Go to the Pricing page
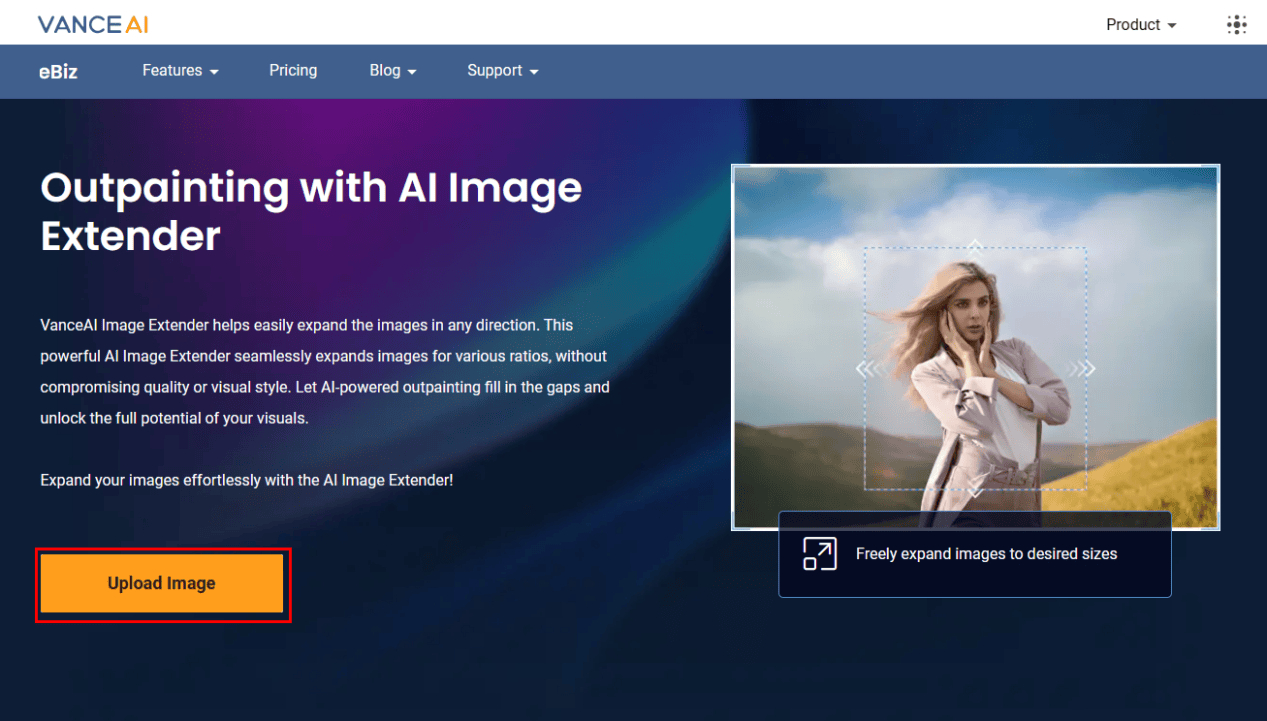This screenshot has width=1267, height=721. pos(293,71)
